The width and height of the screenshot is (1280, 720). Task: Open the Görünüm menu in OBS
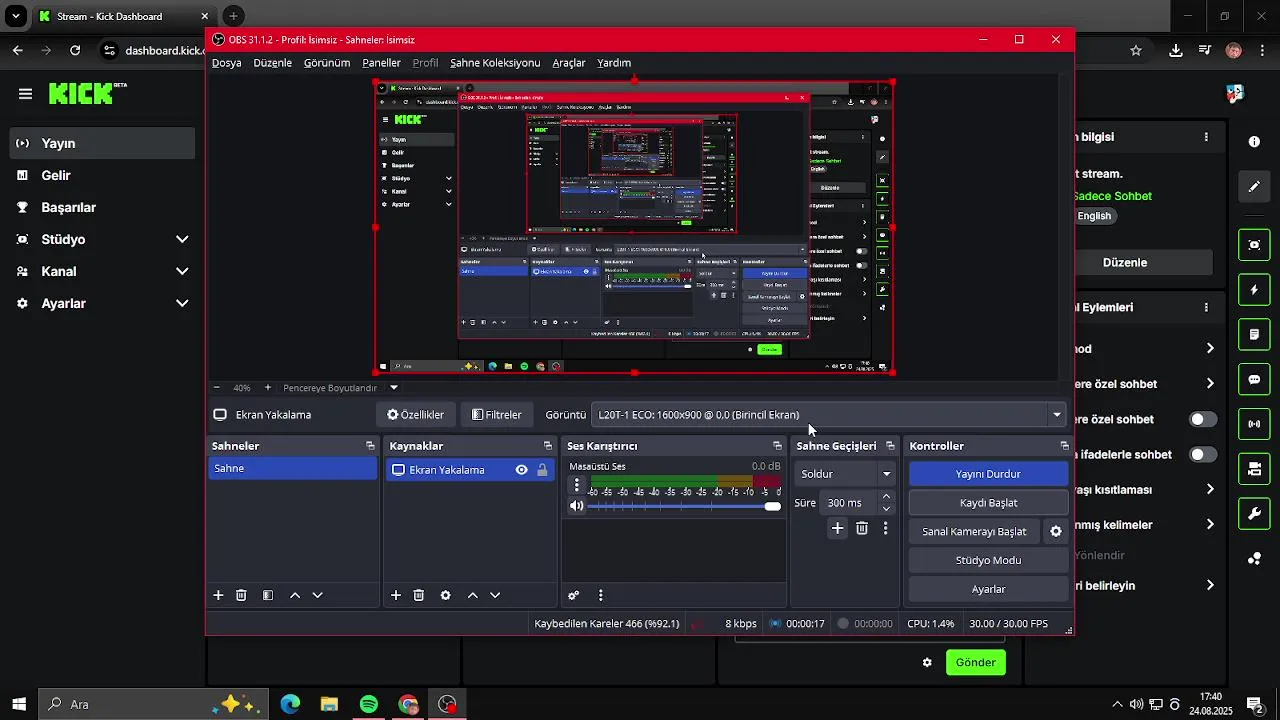[x=327, y=63]
